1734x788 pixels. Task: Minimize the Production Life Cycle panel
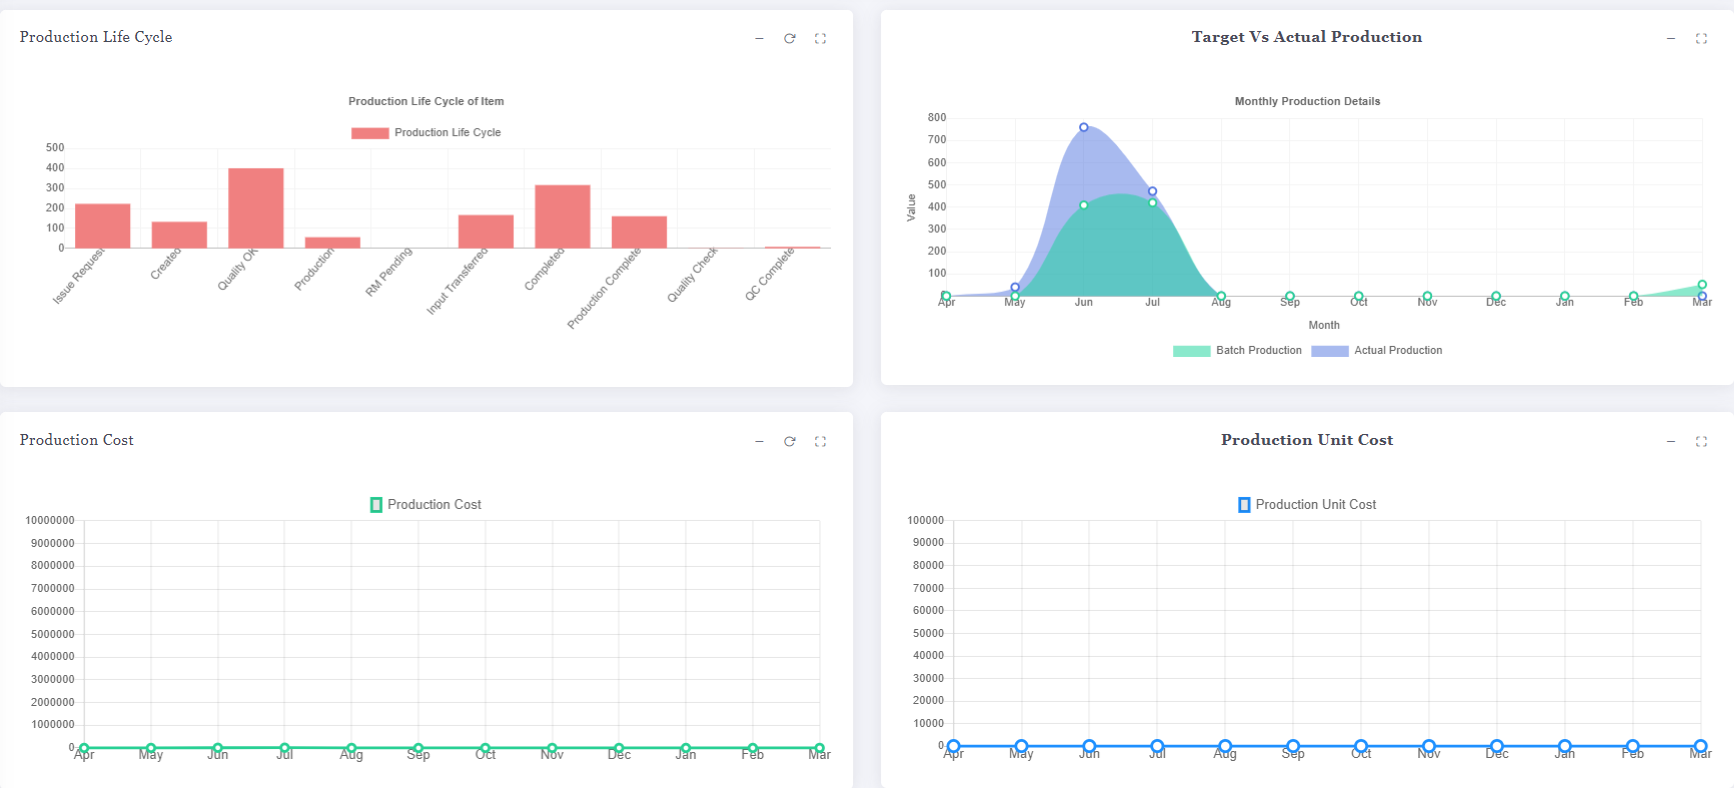pos(759,39)
